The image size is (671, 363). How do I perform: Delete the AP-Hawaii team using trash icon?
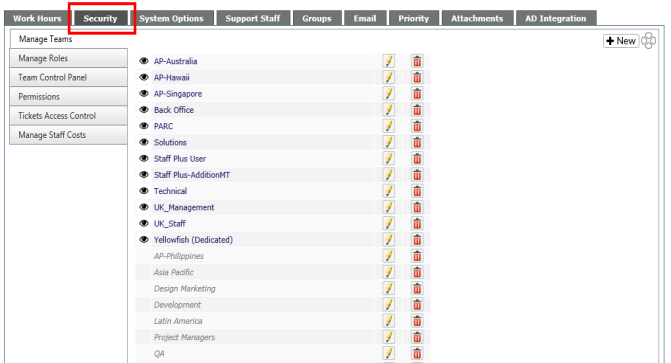pos(417,77)
